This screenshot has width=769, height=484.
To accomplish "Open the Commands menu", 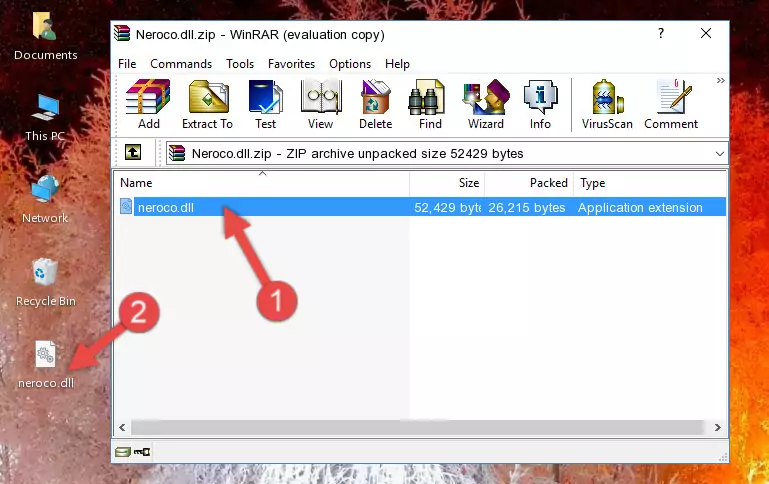I will tap(181, 64).
